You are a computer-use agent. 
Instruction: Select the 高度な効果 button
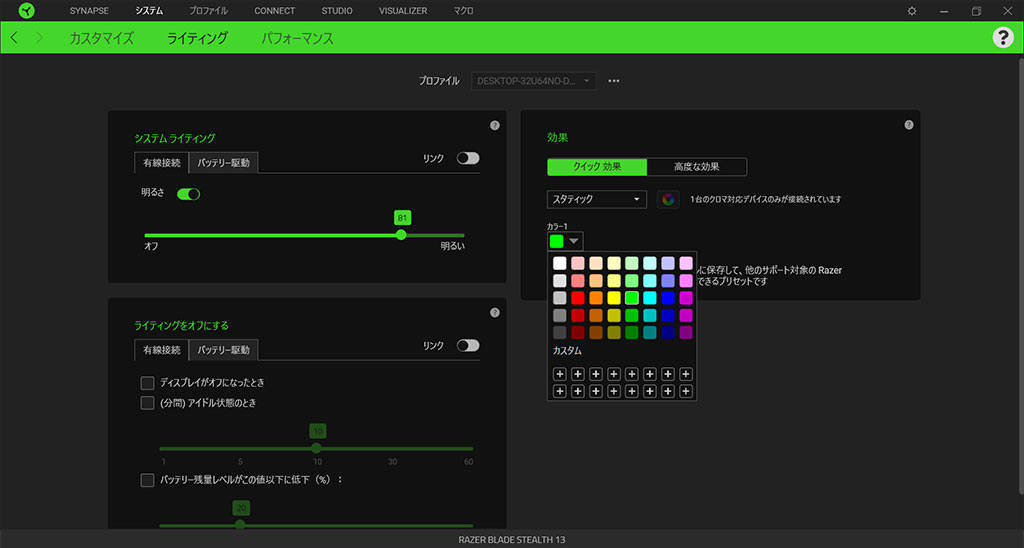click(696, 167)
